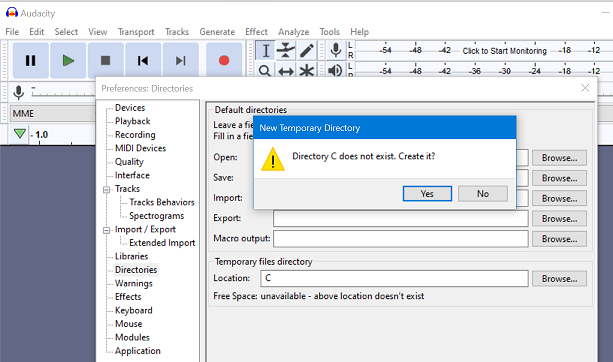Screen dimensions: 613x362
Task: Click the Pause transport button
Action: coord(30,61)
